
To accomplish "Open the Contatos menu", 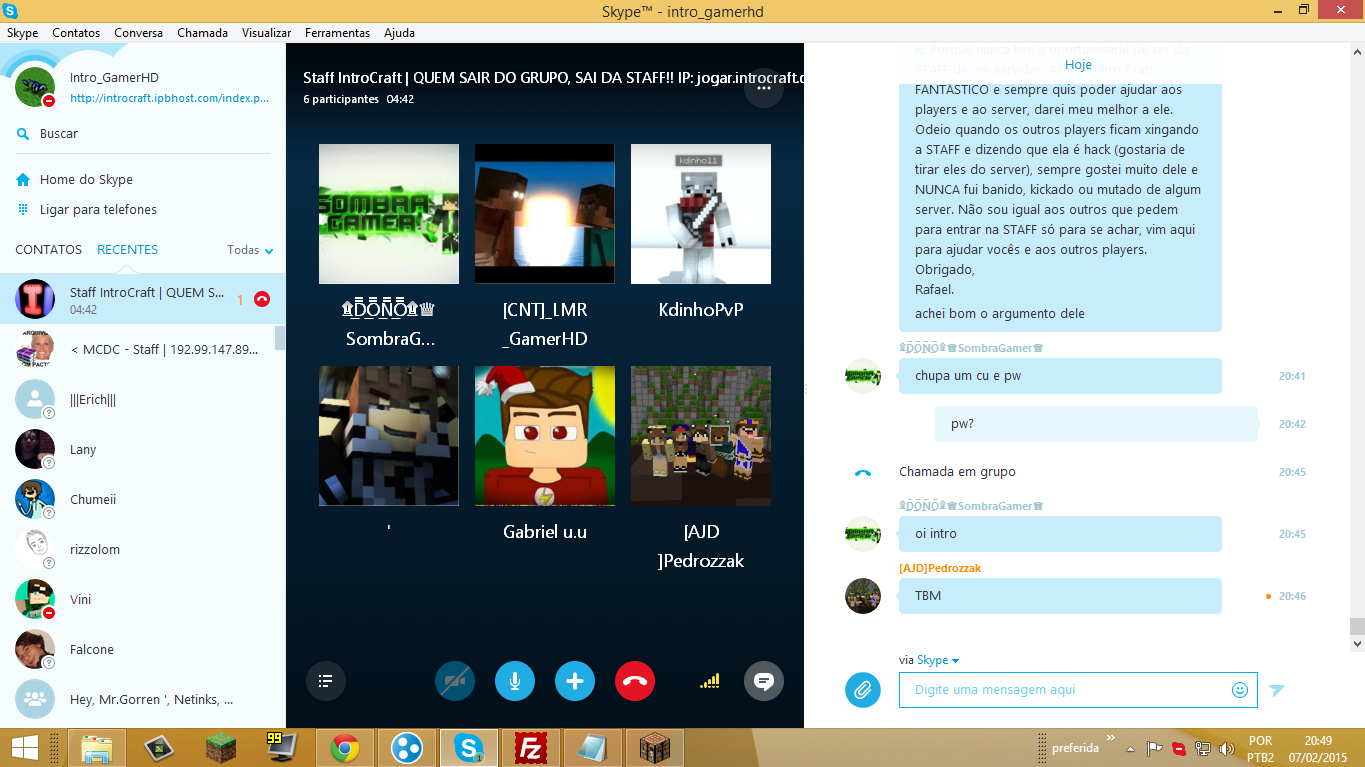I will pos(76,33).
